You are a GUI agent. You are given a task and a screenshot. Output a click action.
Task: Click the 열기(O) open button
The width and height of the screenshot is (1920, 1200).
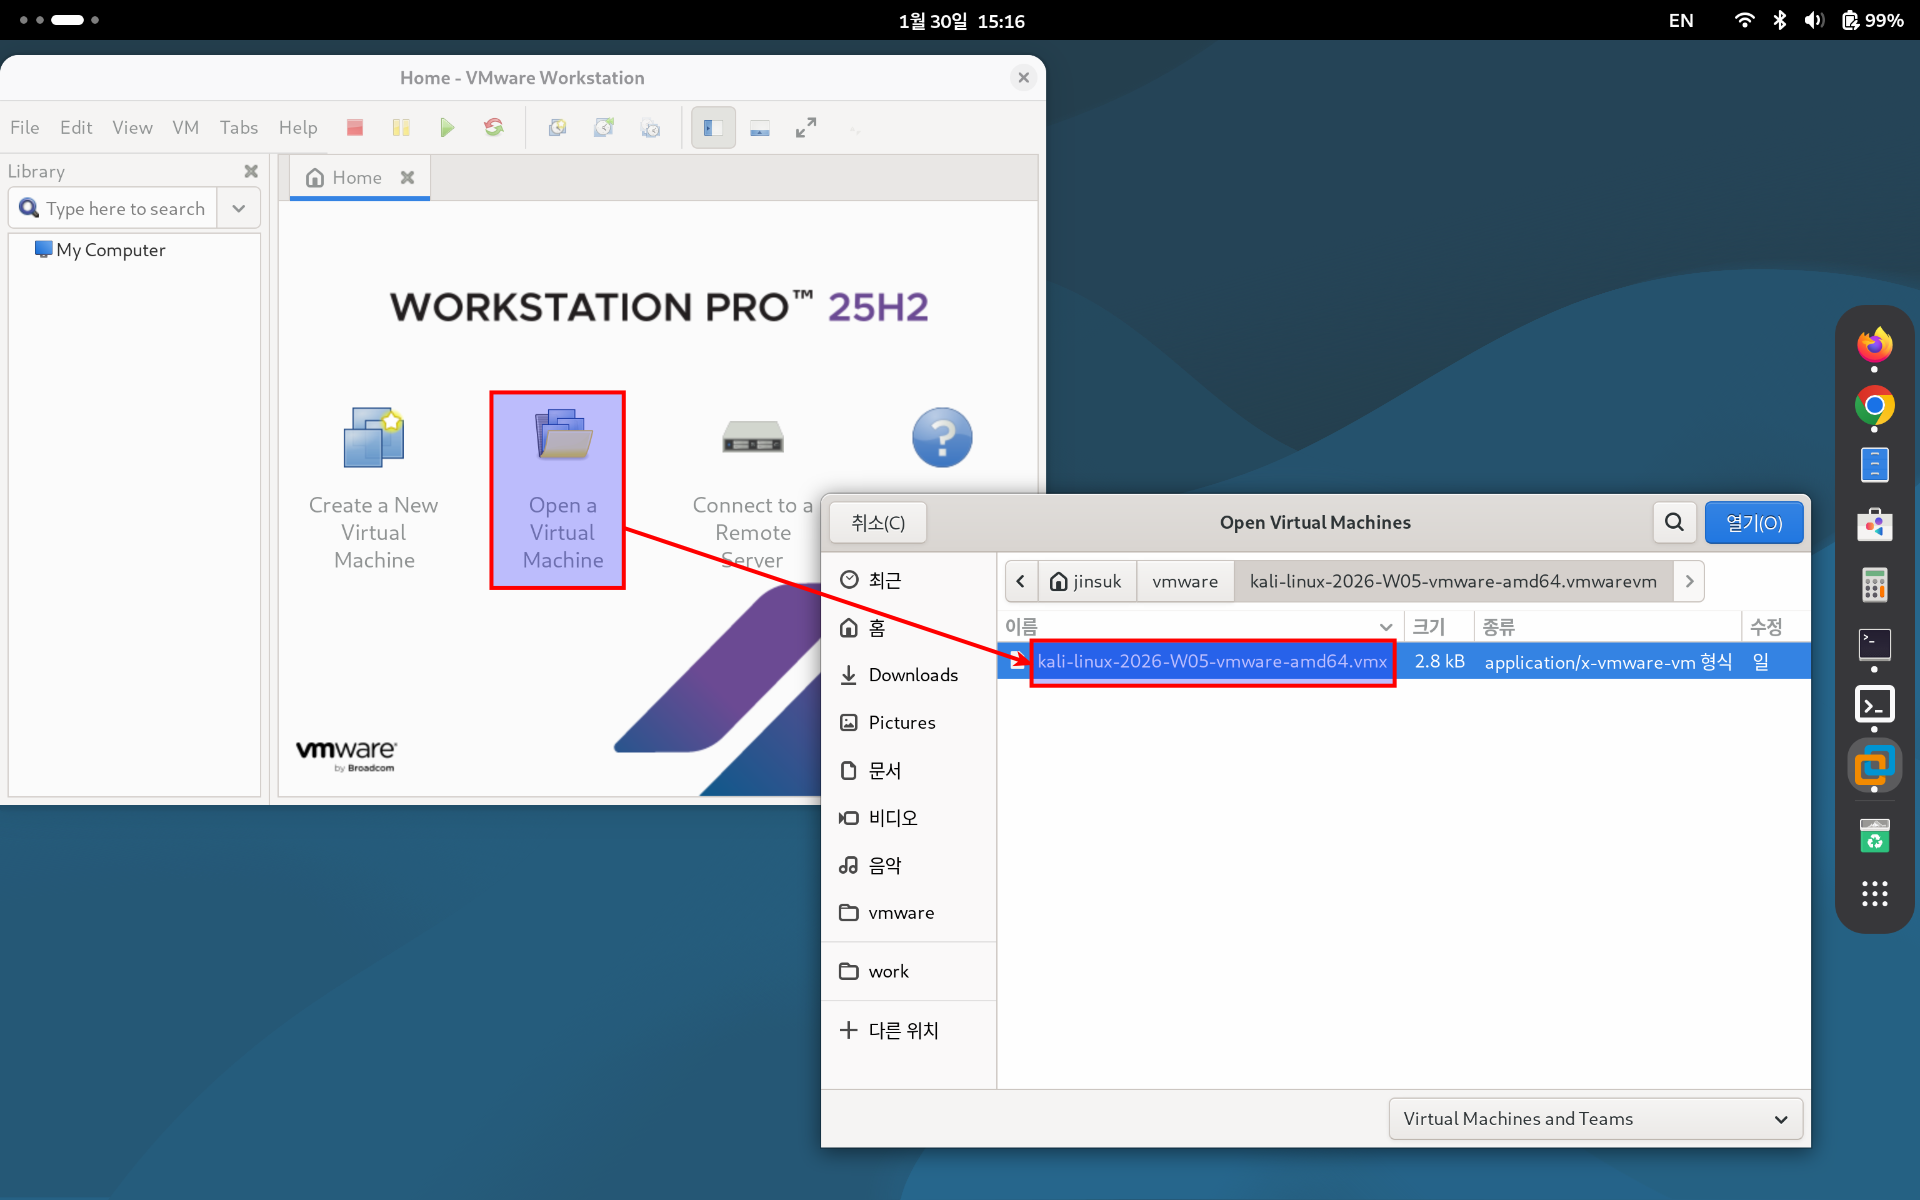pyautogui.click(x=1754, y=523)
